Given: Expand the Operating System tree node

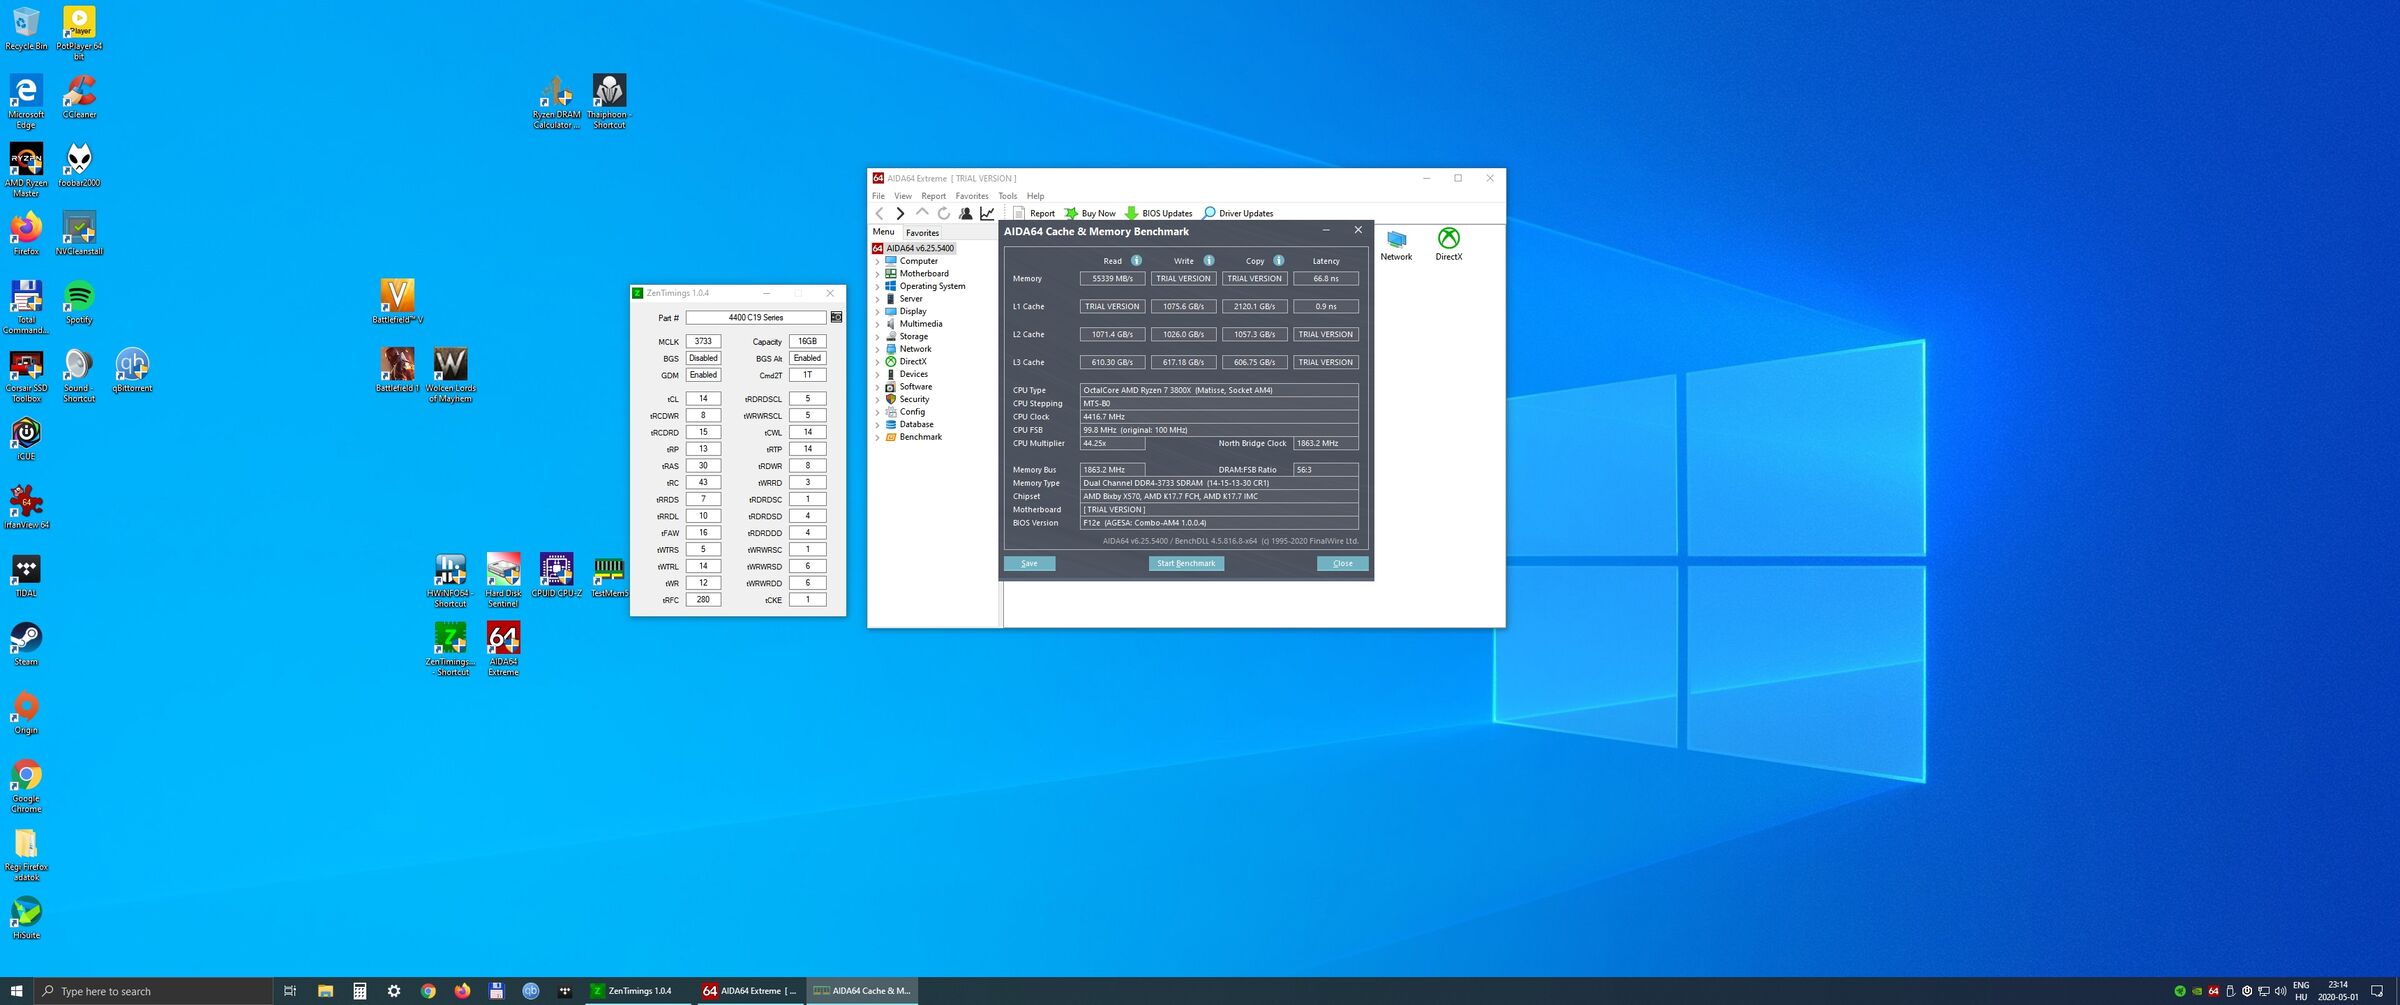Looking at the screenshot, I should 878,286.
